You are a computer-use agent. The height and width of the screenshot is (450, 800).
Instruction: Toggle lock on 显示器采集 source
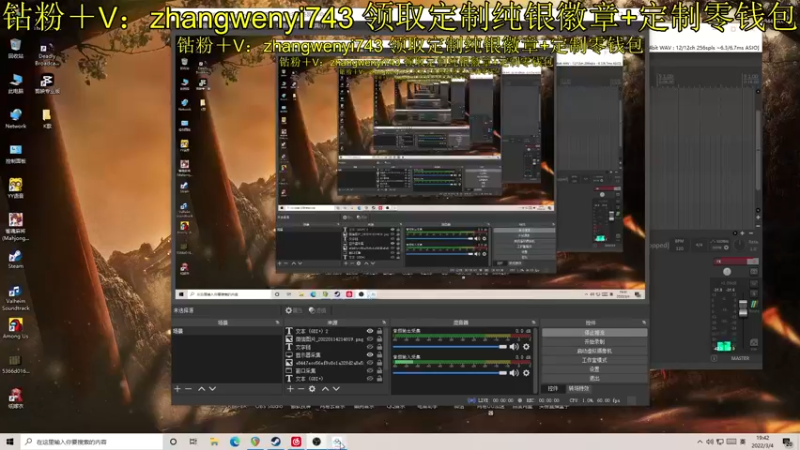(380, 355)
